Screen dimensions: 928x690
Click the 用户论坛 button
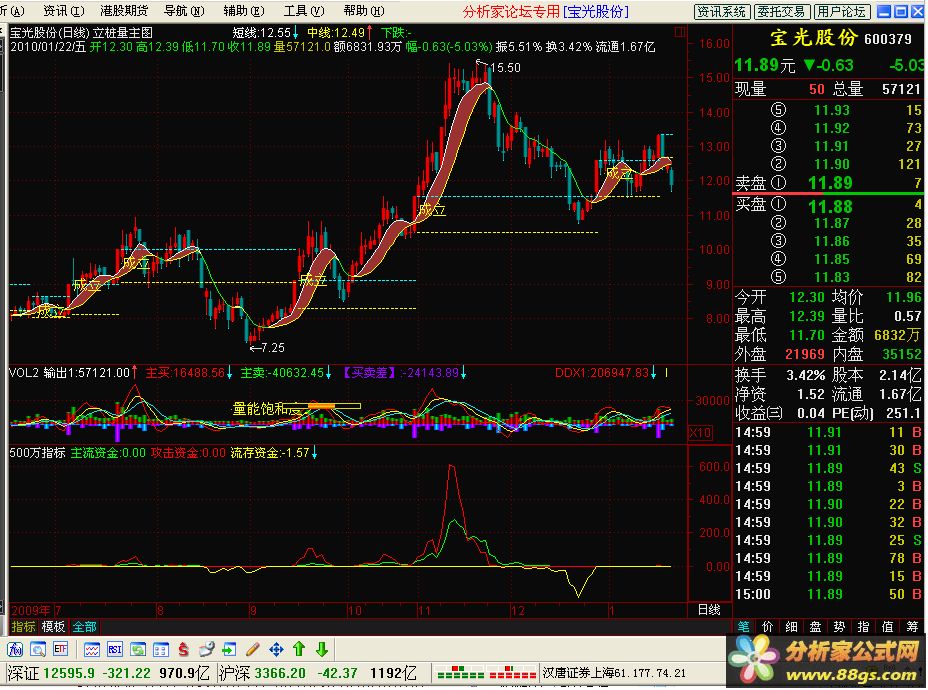842,12
